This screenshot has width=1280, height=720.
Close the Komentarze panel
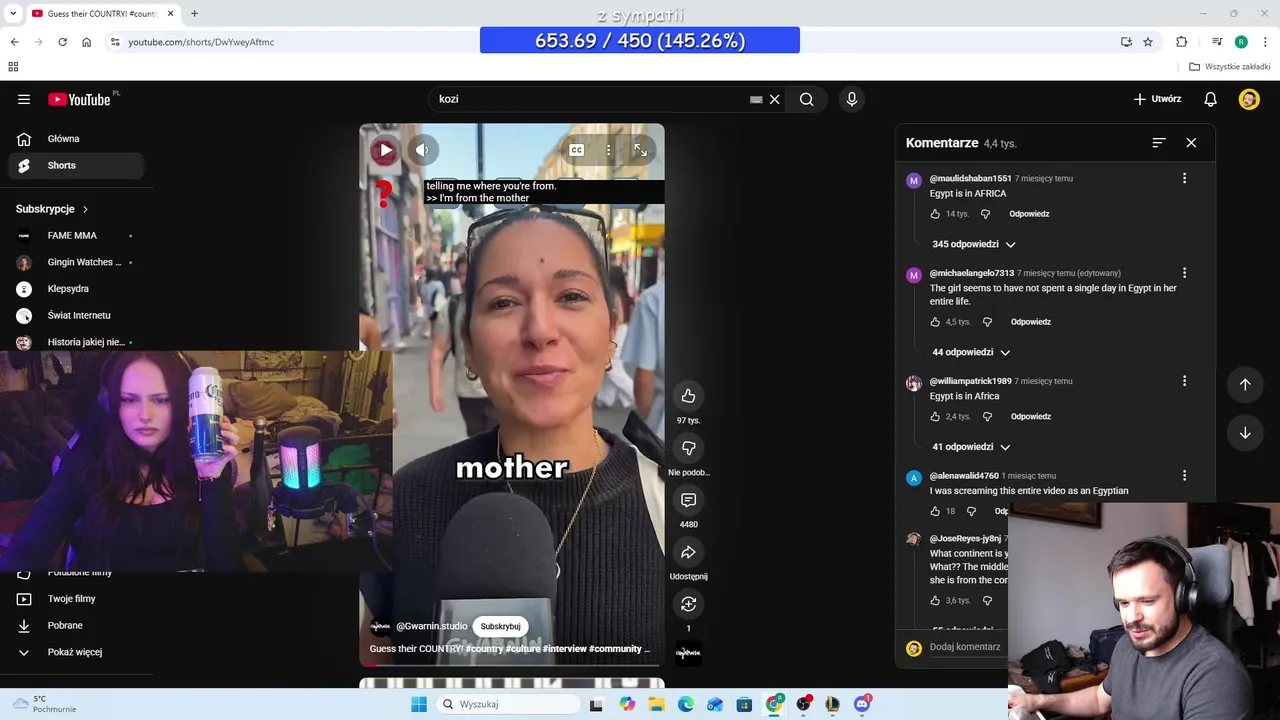(x=1191, y=143)
